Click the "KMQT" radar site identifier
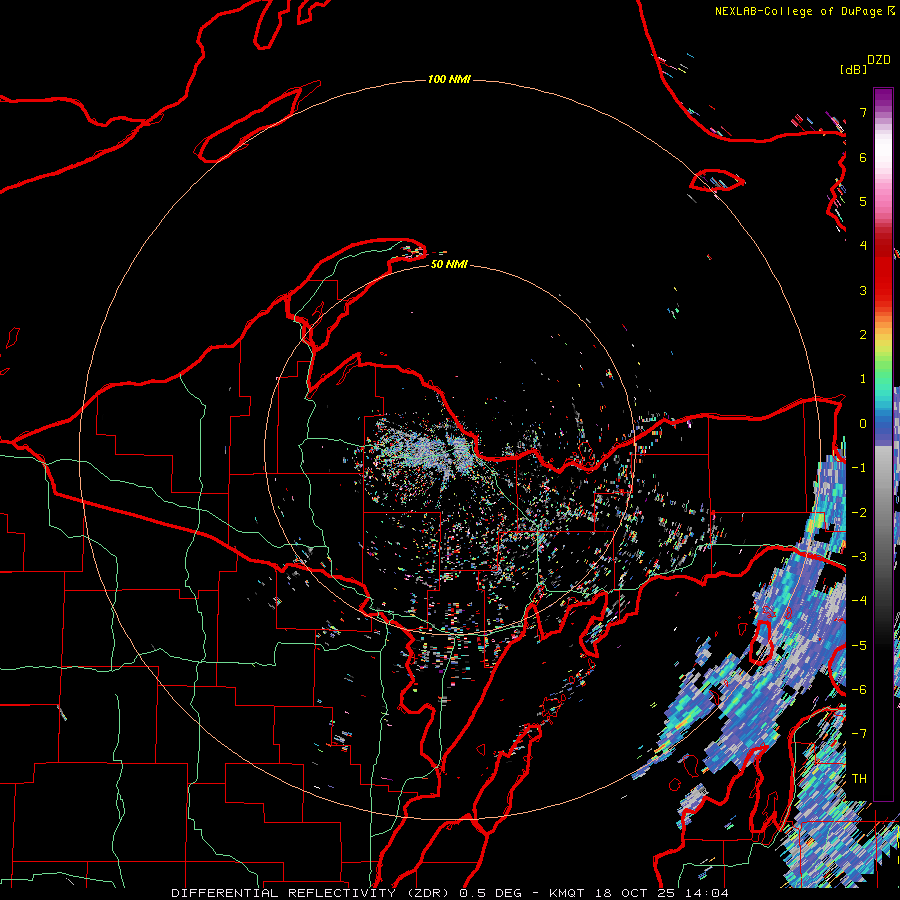This screenshot has width=900, height=900. click(x=567, y=893)
